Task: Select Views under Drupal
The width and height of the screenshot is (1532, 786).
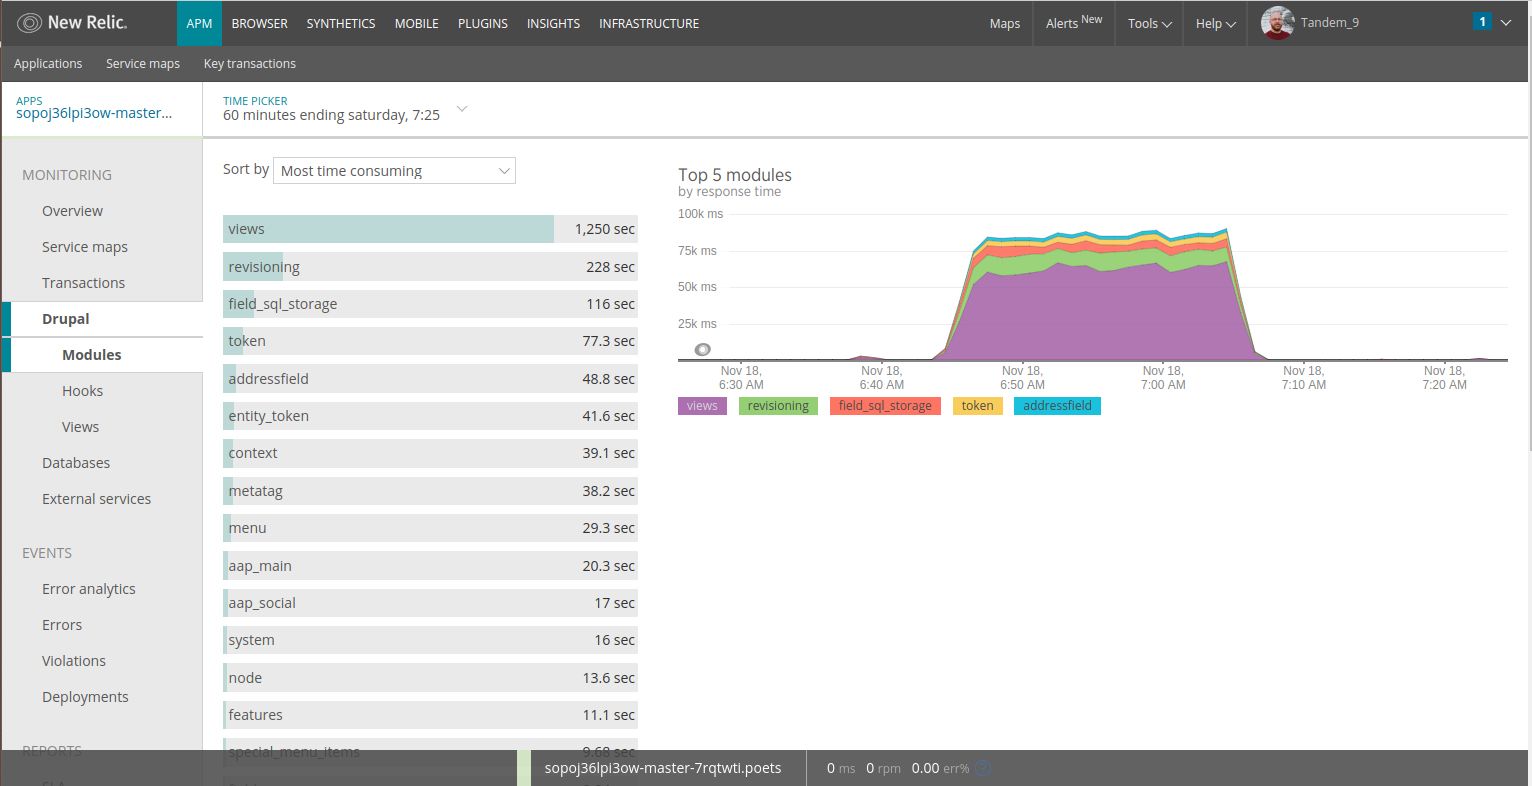Action: tap(80, 427)
